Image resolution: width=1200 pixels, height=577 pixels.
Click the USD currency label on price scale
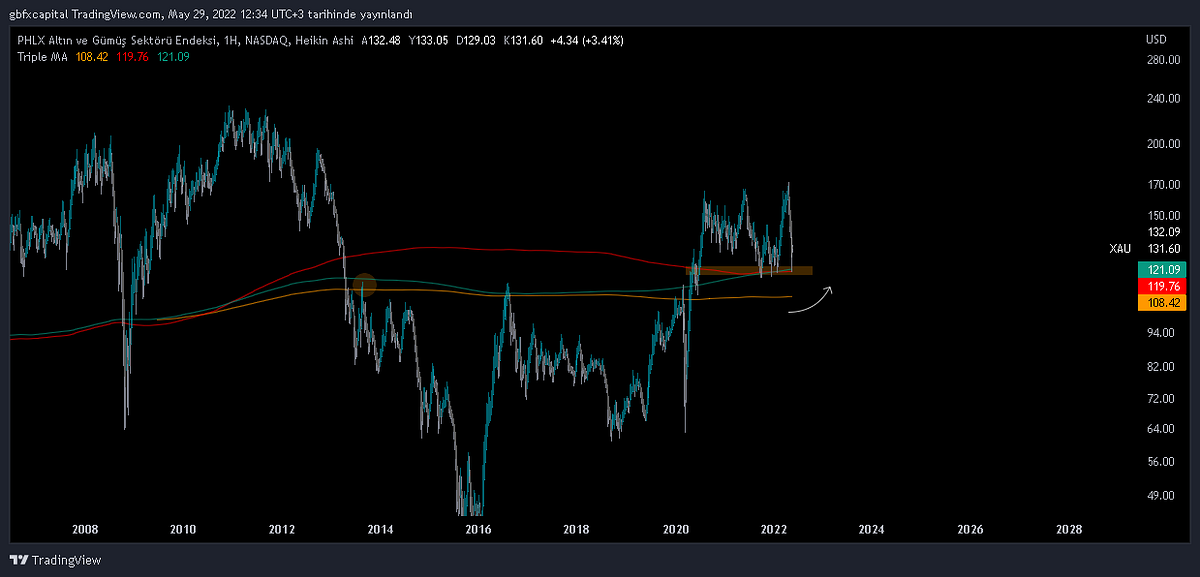pyautogui.click(x=1156, y=41)
